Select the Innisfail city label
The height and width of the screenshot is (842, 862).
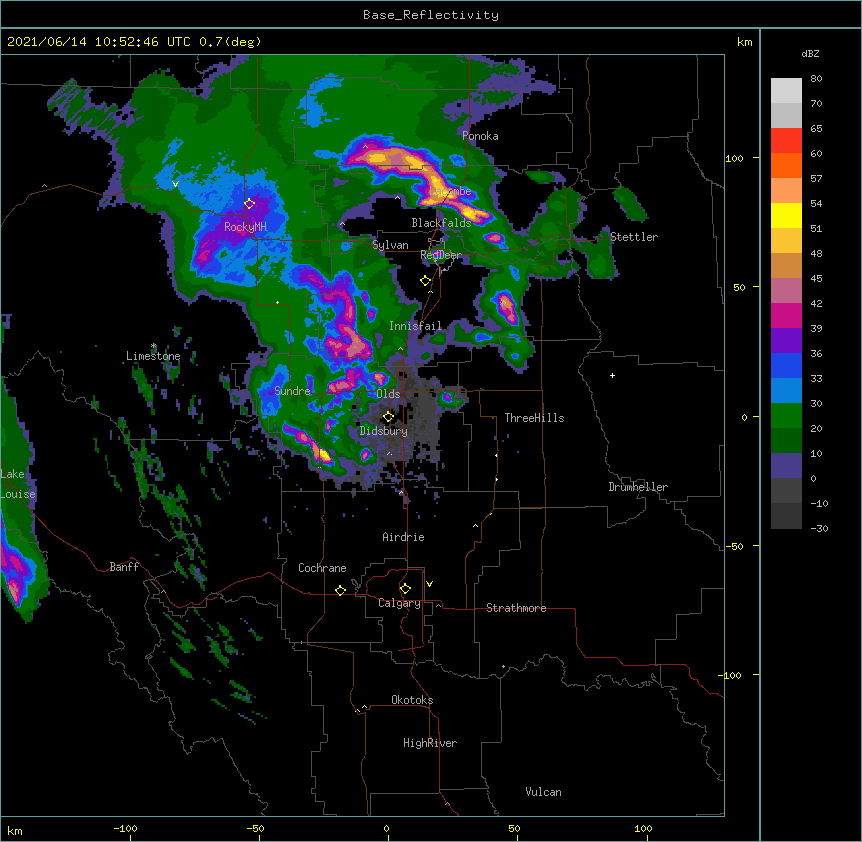(x=415, y=326)
